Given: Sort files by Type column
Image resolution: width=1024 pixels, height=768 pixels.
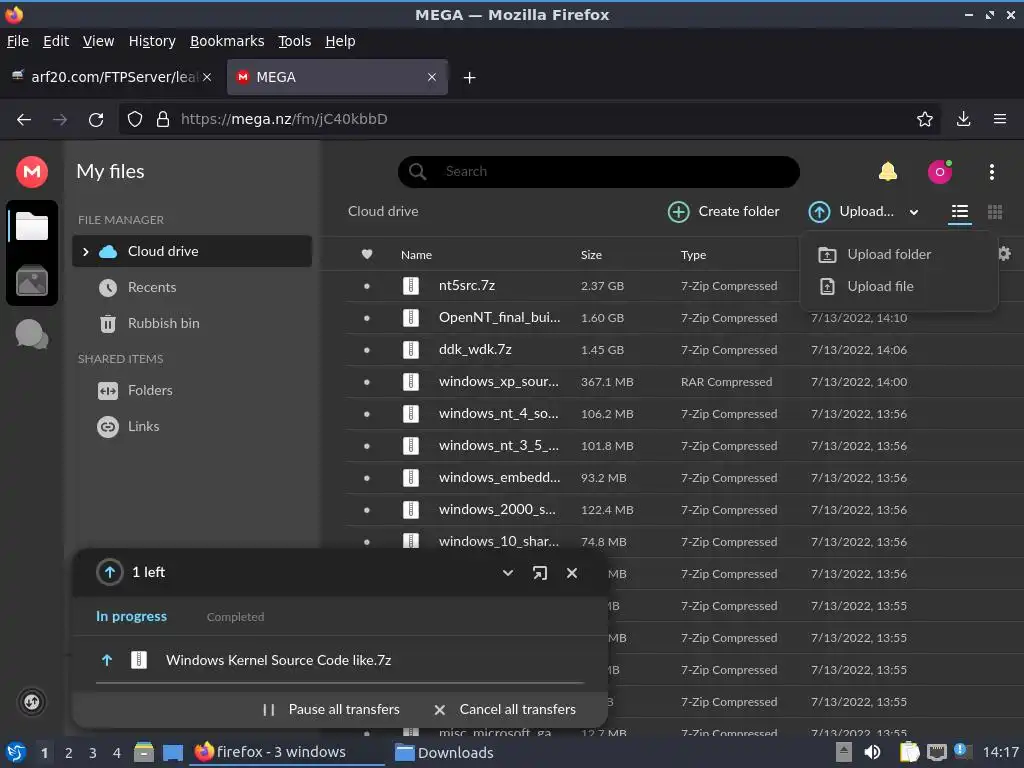Looking at the screenshot, I should [x=693, y=255].
